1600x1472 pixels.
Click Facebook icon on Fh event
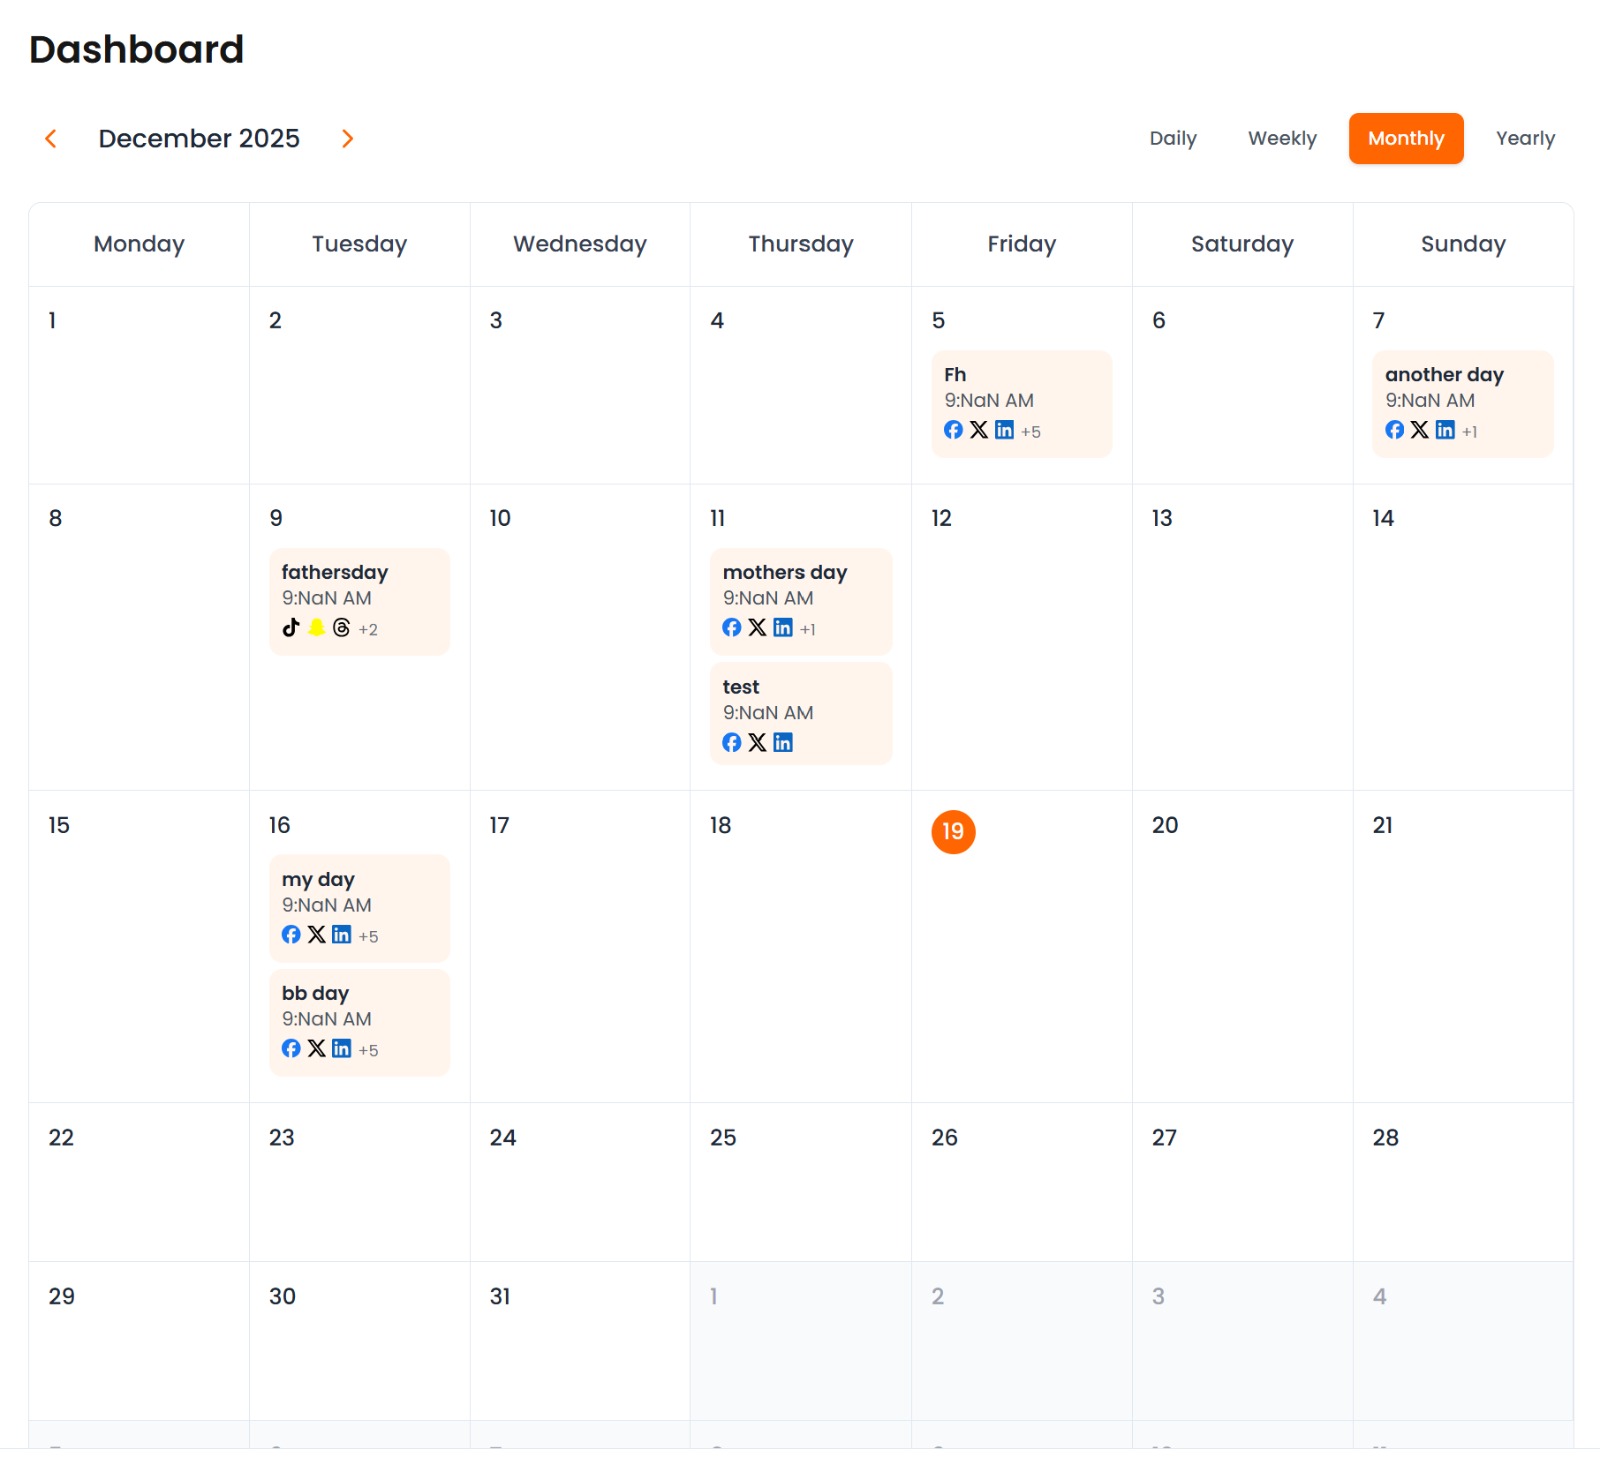953,429
